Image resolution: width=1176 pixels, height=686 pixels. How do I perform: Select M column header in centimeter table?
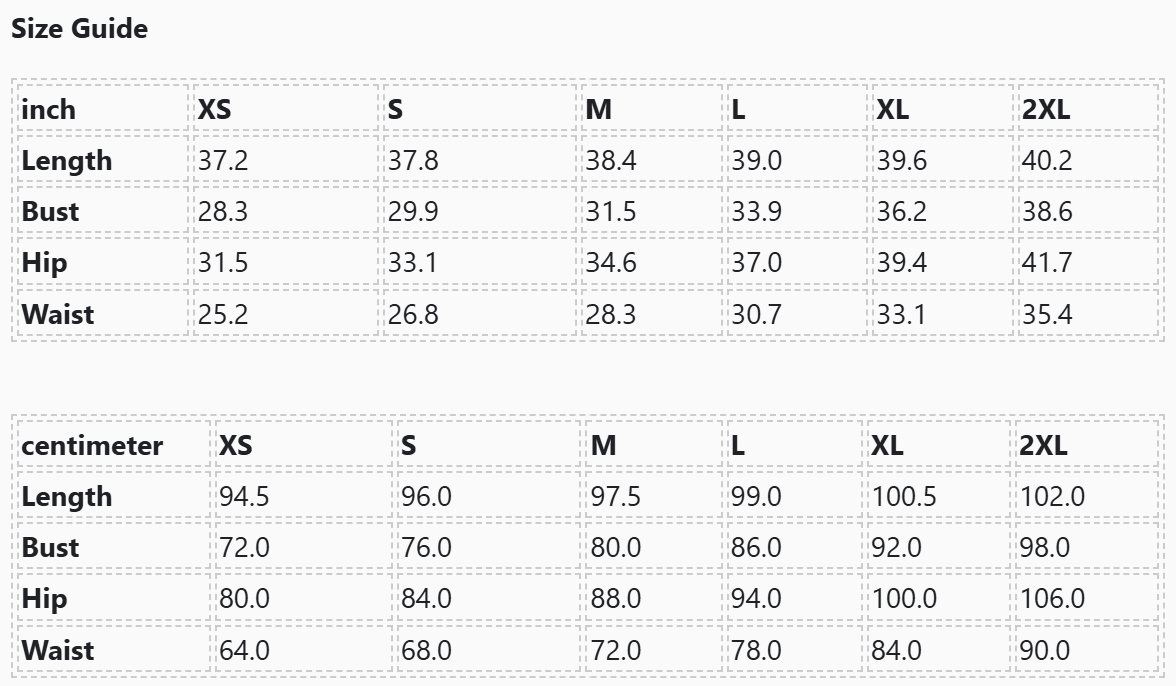(603, 445)
